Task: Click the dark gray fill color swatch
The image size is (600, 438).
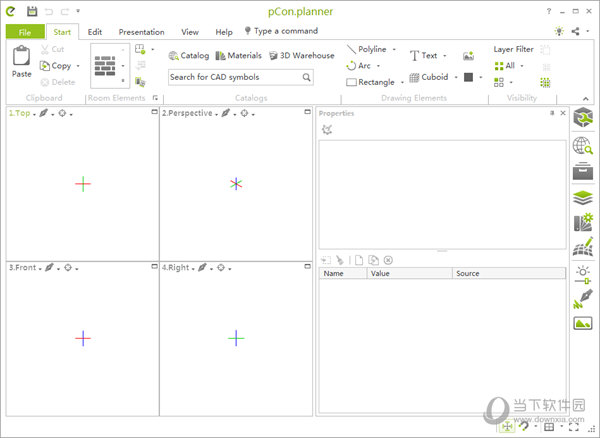Action: click(x=468, y=77)
